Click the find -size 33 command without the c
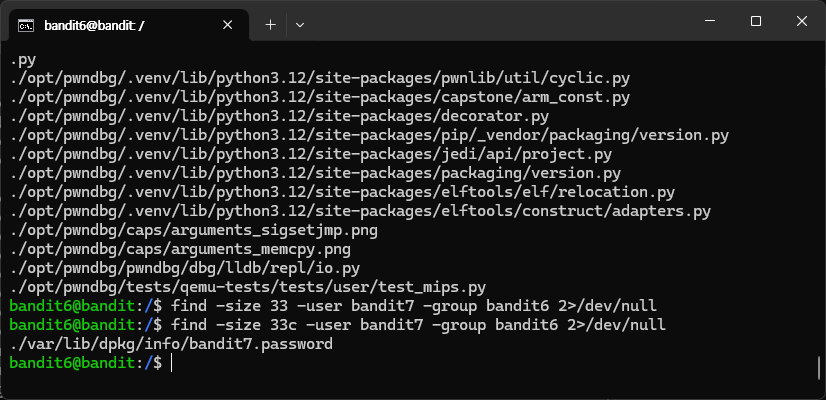The width and height of the screenshot is (826, 400). pyautogui.click(x=414, y=306)
